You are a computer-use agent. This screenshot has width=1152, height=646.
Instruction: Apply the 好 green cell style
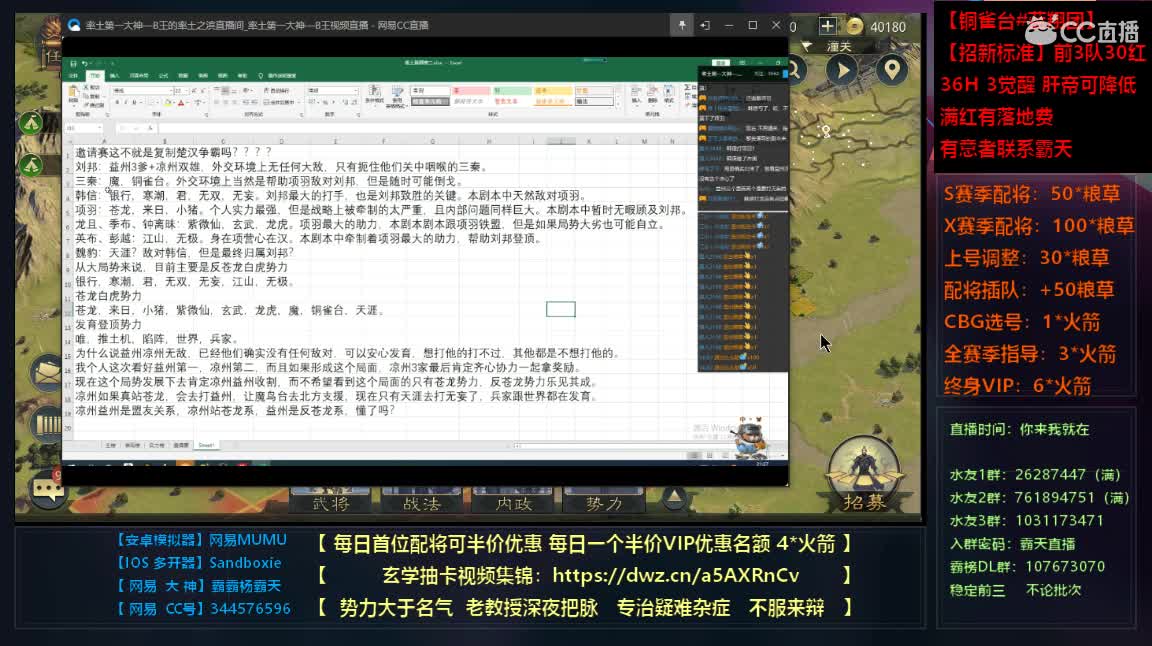tap(512, 91)
